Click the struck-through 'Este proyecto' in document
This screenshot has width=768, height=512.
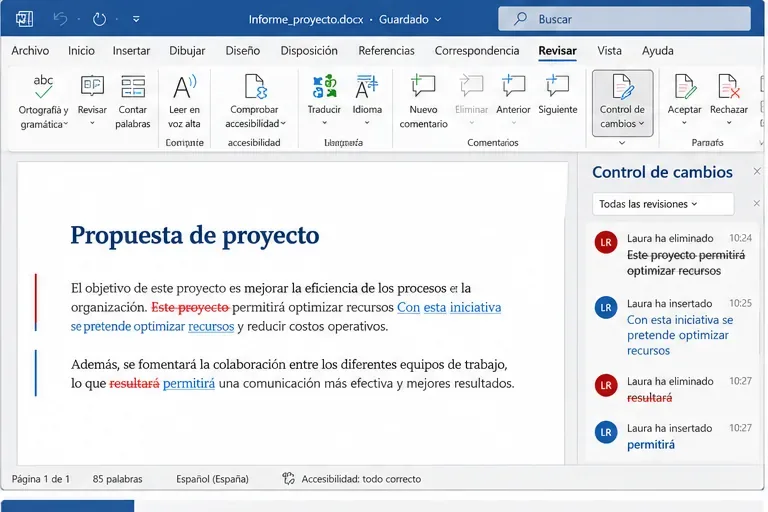tap(190, 307)
